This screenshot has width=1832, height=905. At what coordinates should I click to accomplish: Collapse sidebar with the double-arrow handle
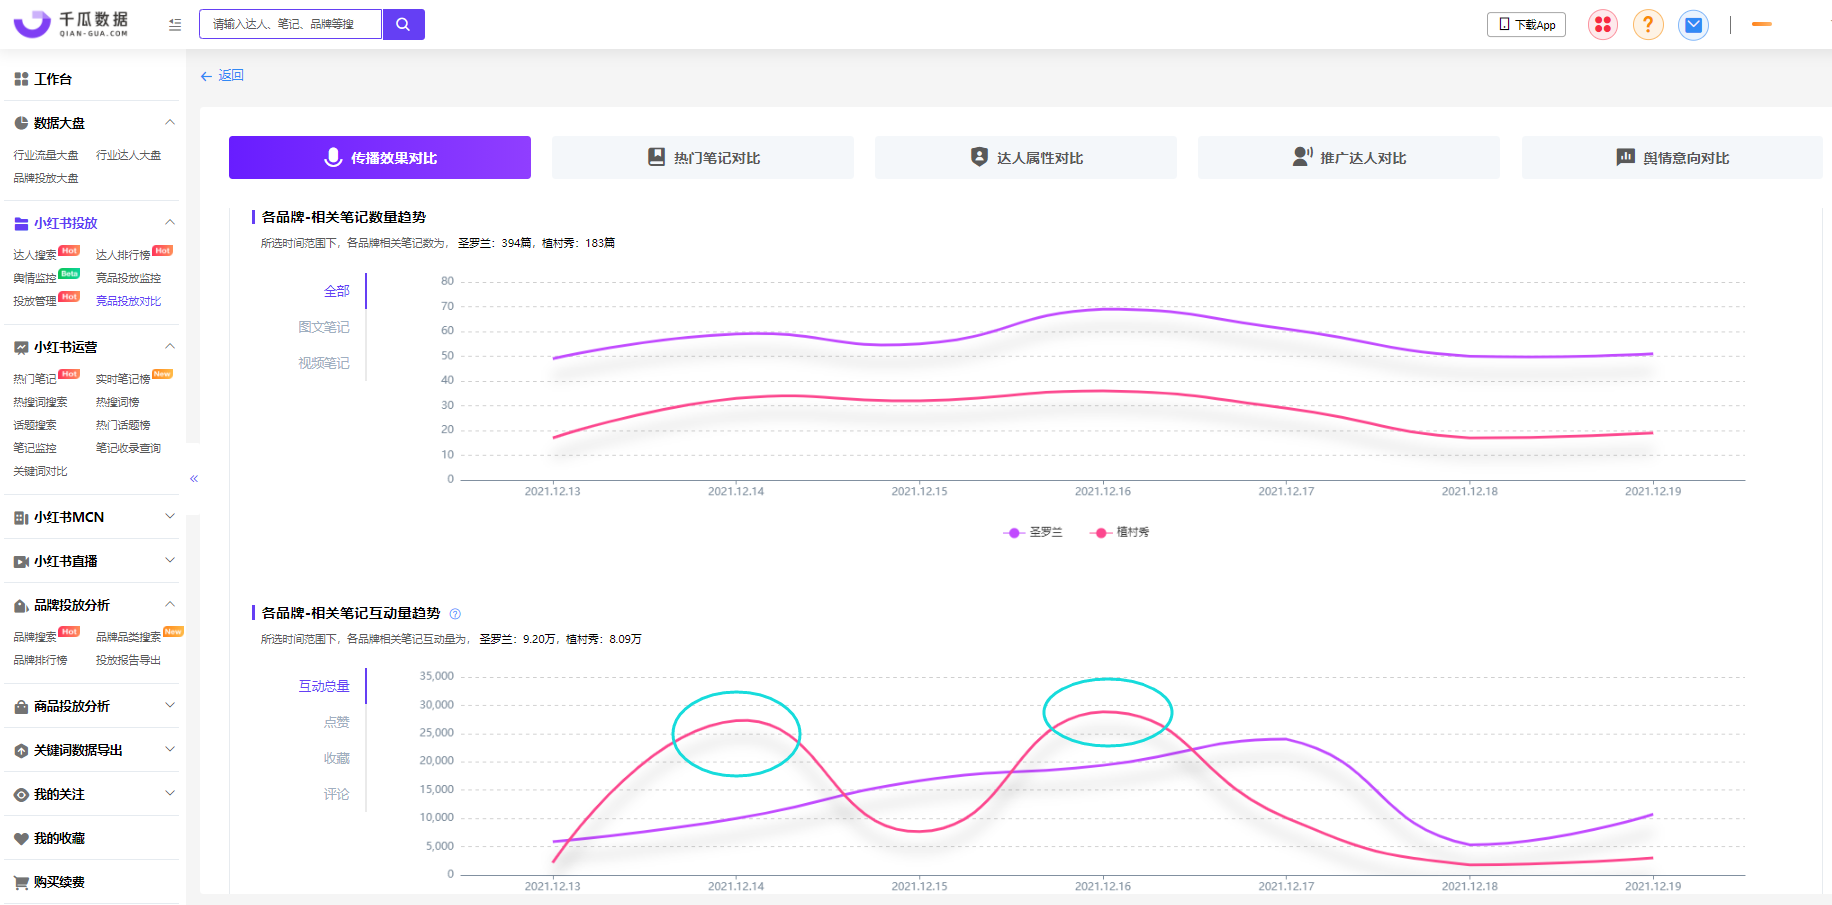pos(194,479)
